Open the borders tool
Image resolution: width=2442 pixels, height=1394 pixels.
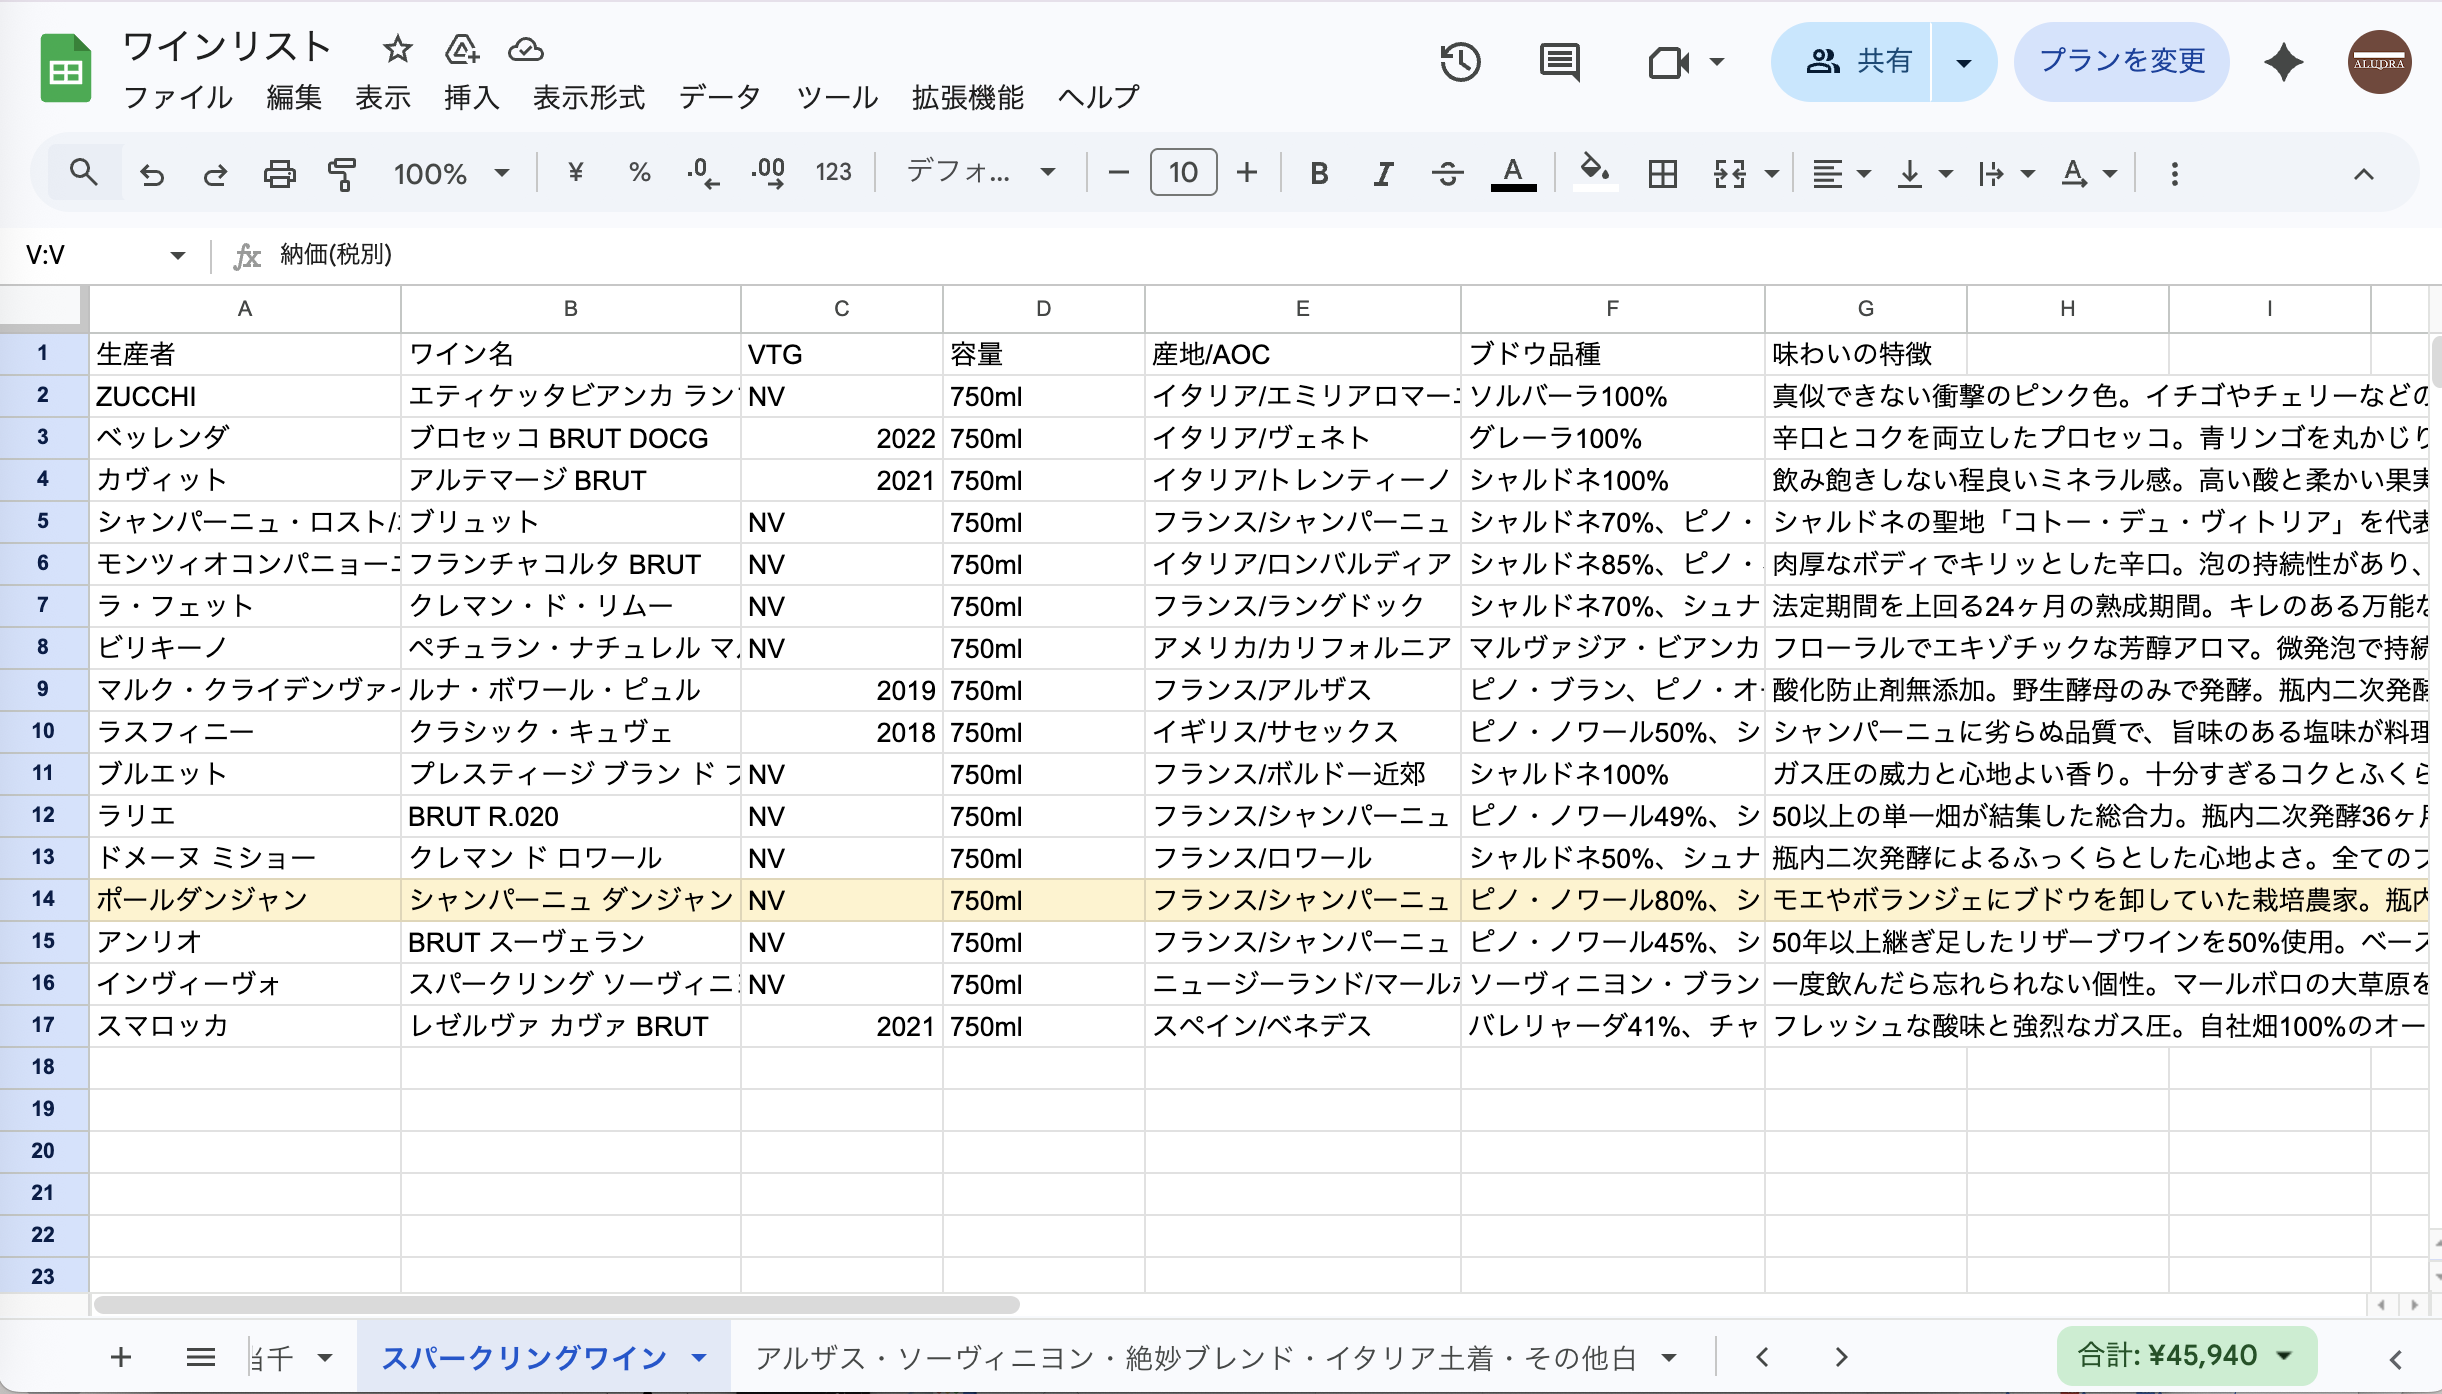click(1662, 174)
